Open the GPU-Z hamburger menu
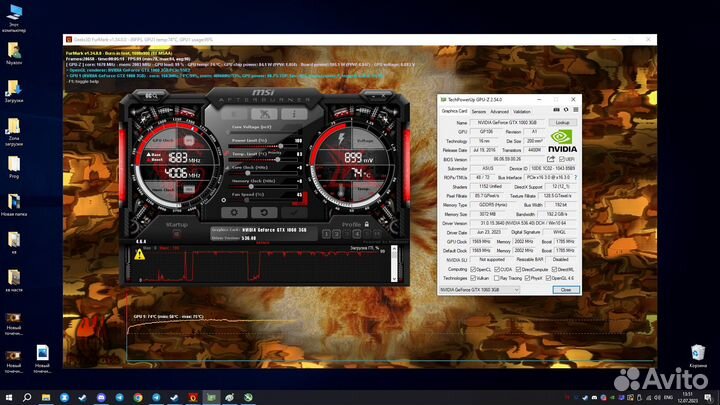Viewport: 720px width, 405px height. pos(575,110)
